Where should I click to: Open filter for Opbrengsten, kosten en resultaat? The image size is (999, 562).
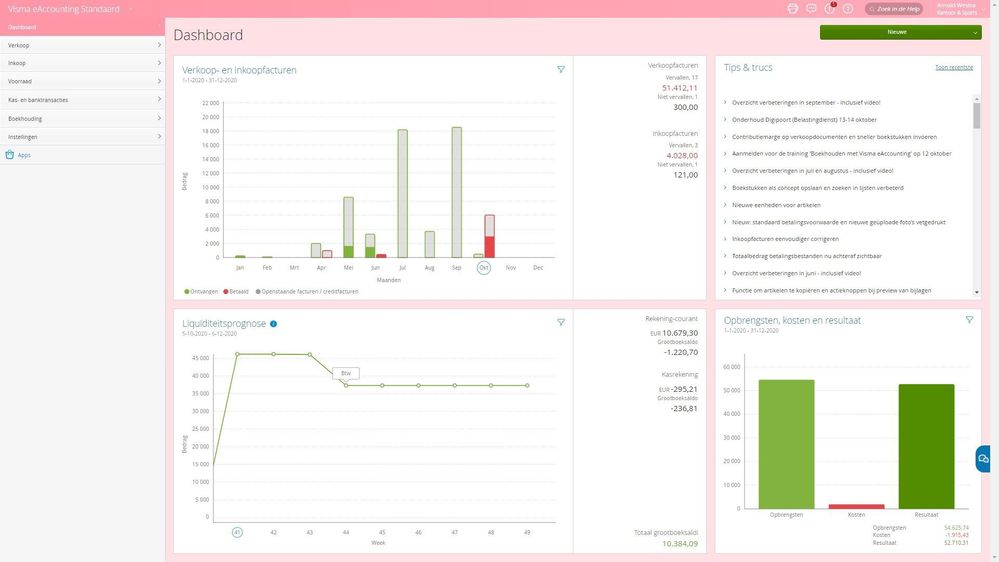tap(969, 320)
